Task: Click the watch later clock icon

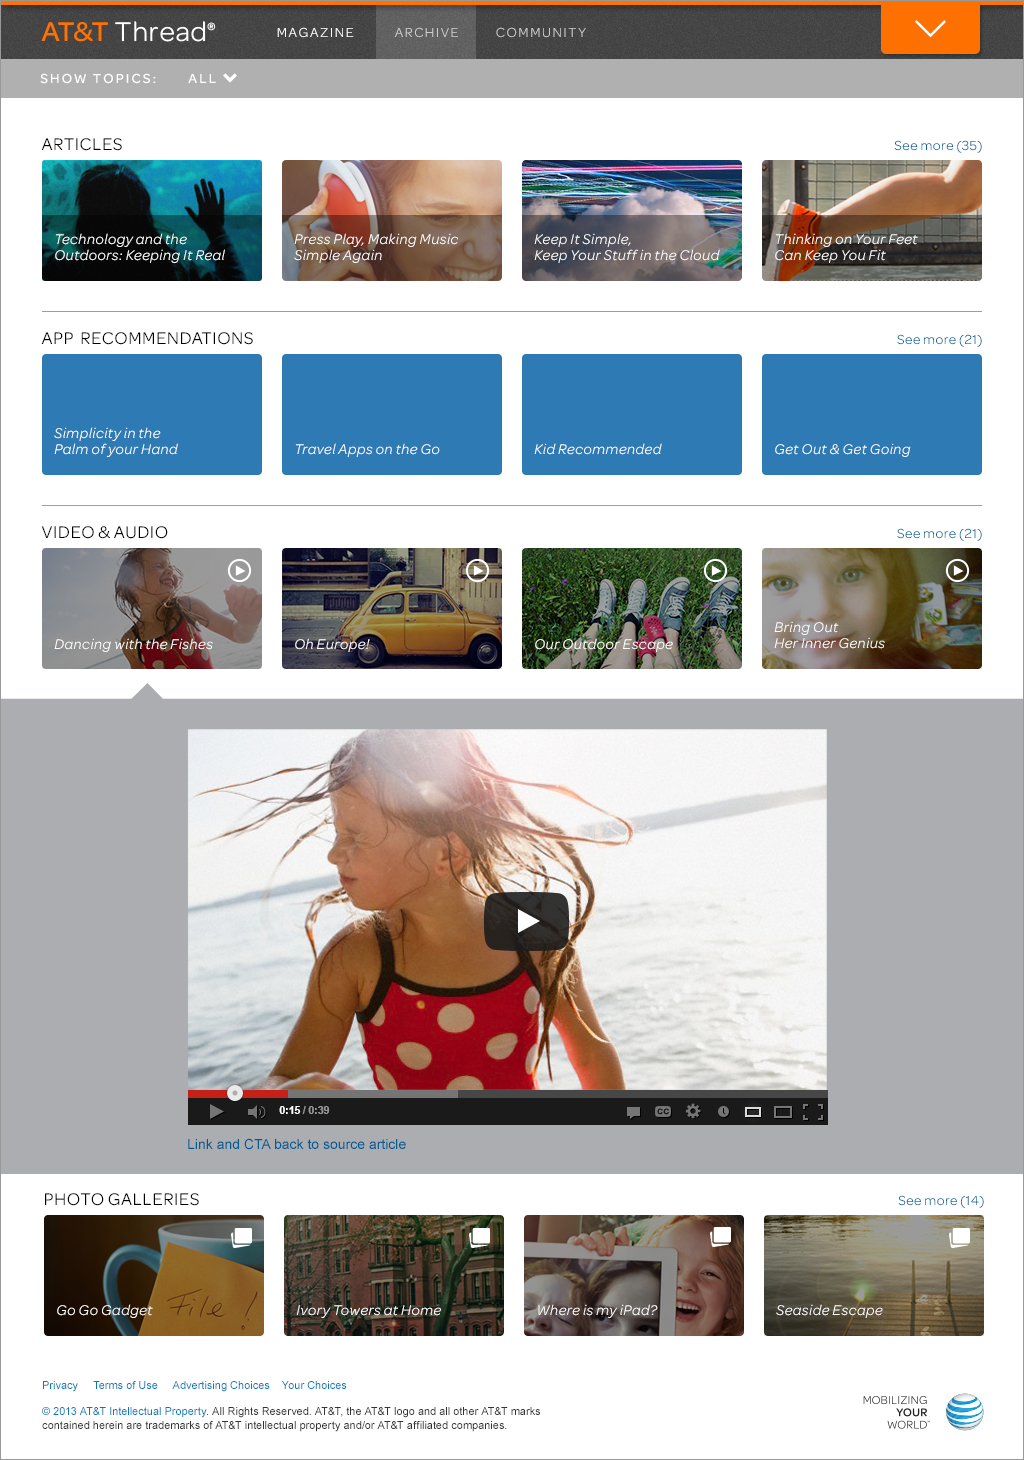Action: (723, 1111)
